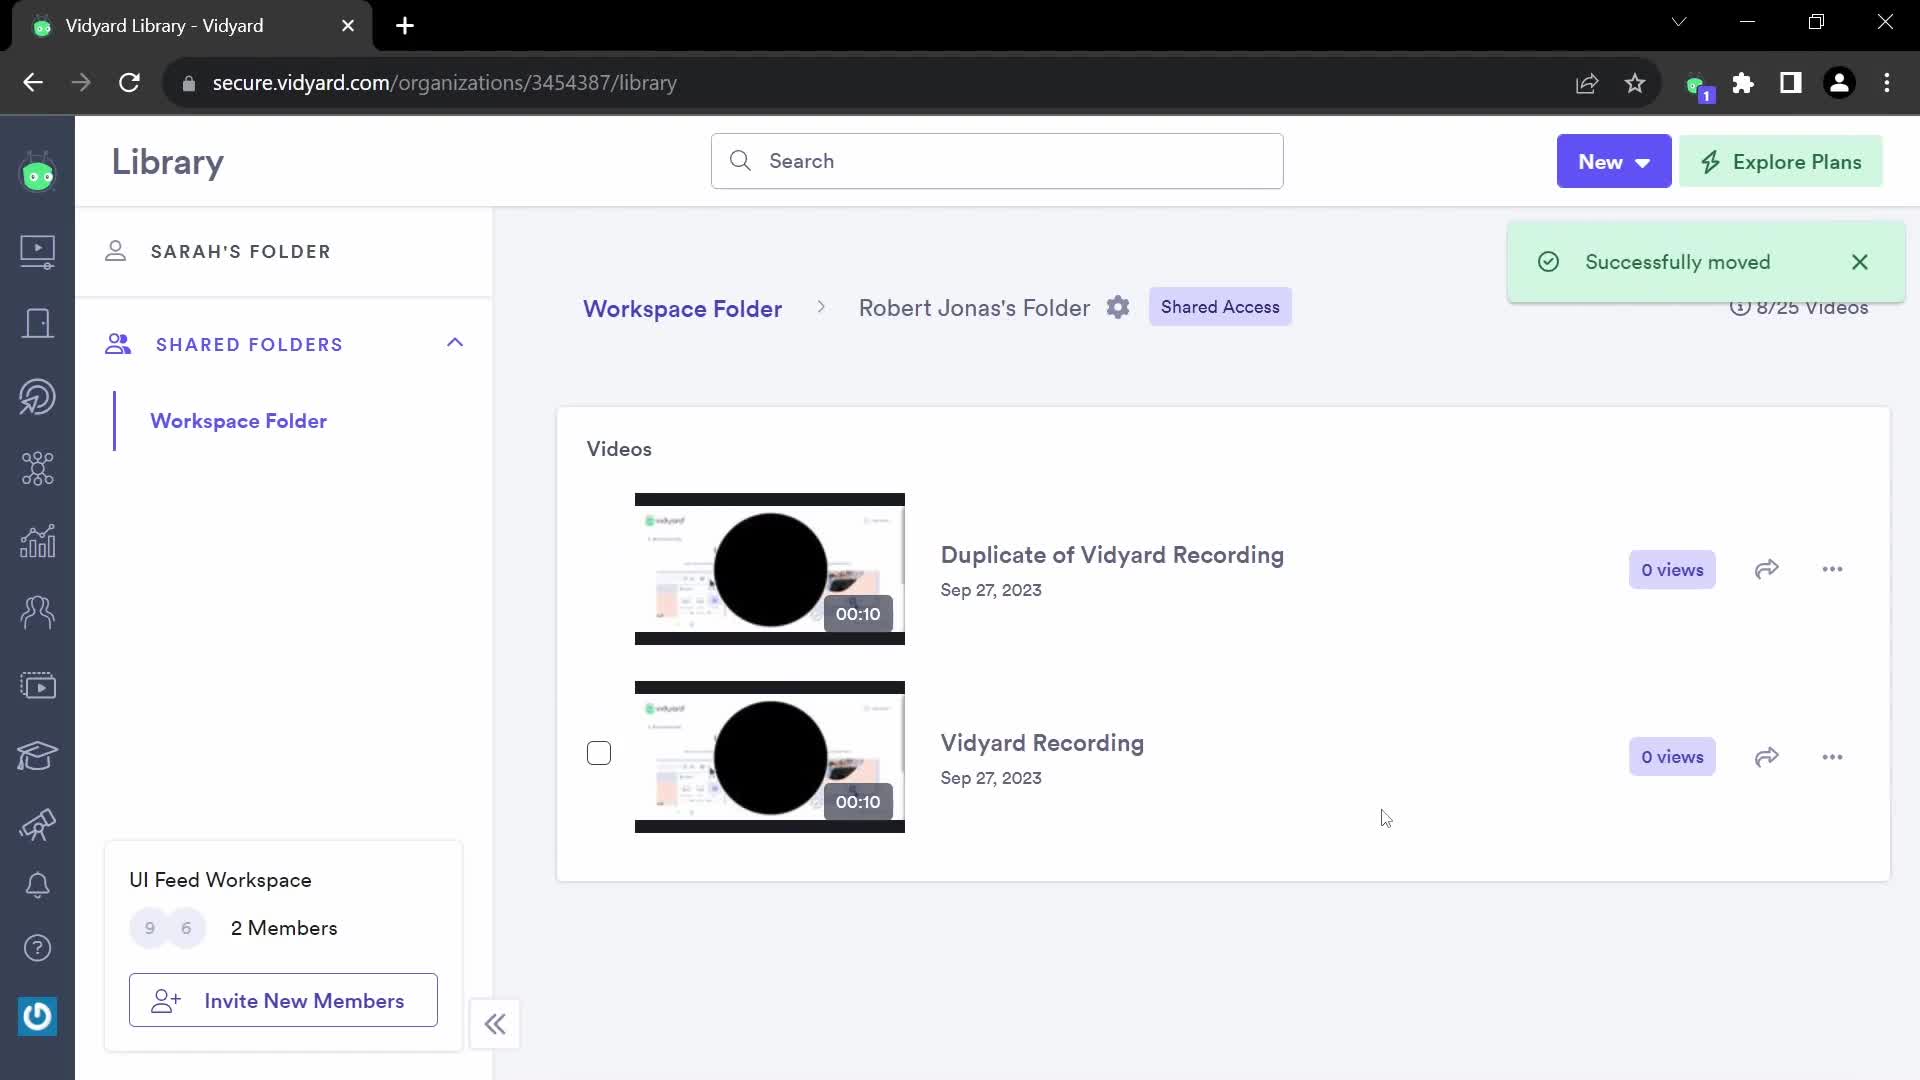Dismiss the Successfully moved notification
Screen dimensions: 1920x1080
tap(1859, 262)
